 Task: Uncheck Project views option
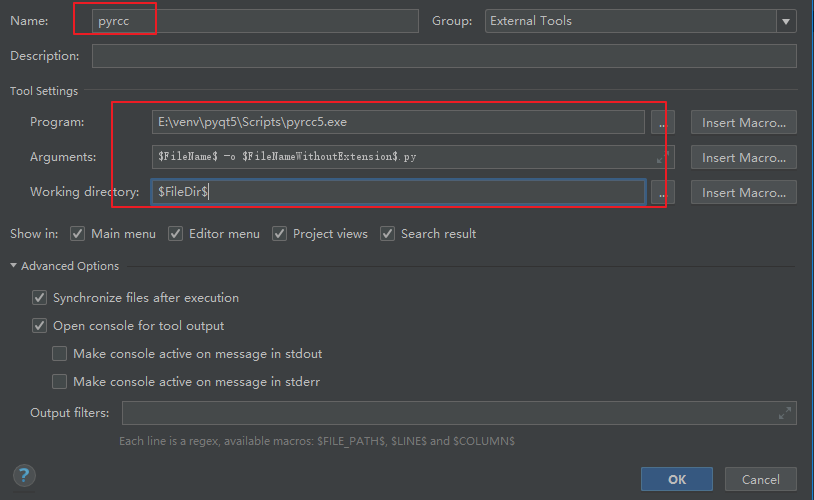[x=279, y=234]
